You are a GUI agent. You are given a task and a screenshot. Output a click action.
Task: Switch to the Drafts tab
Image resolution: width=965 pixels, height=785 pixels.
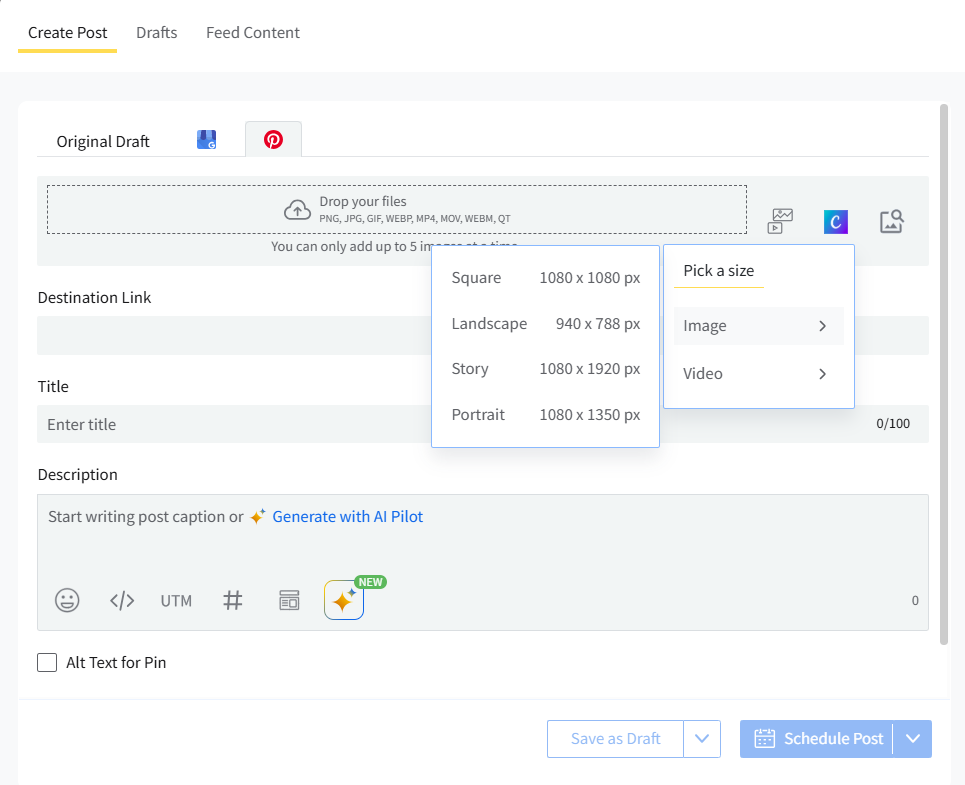[x=157, y=33]
